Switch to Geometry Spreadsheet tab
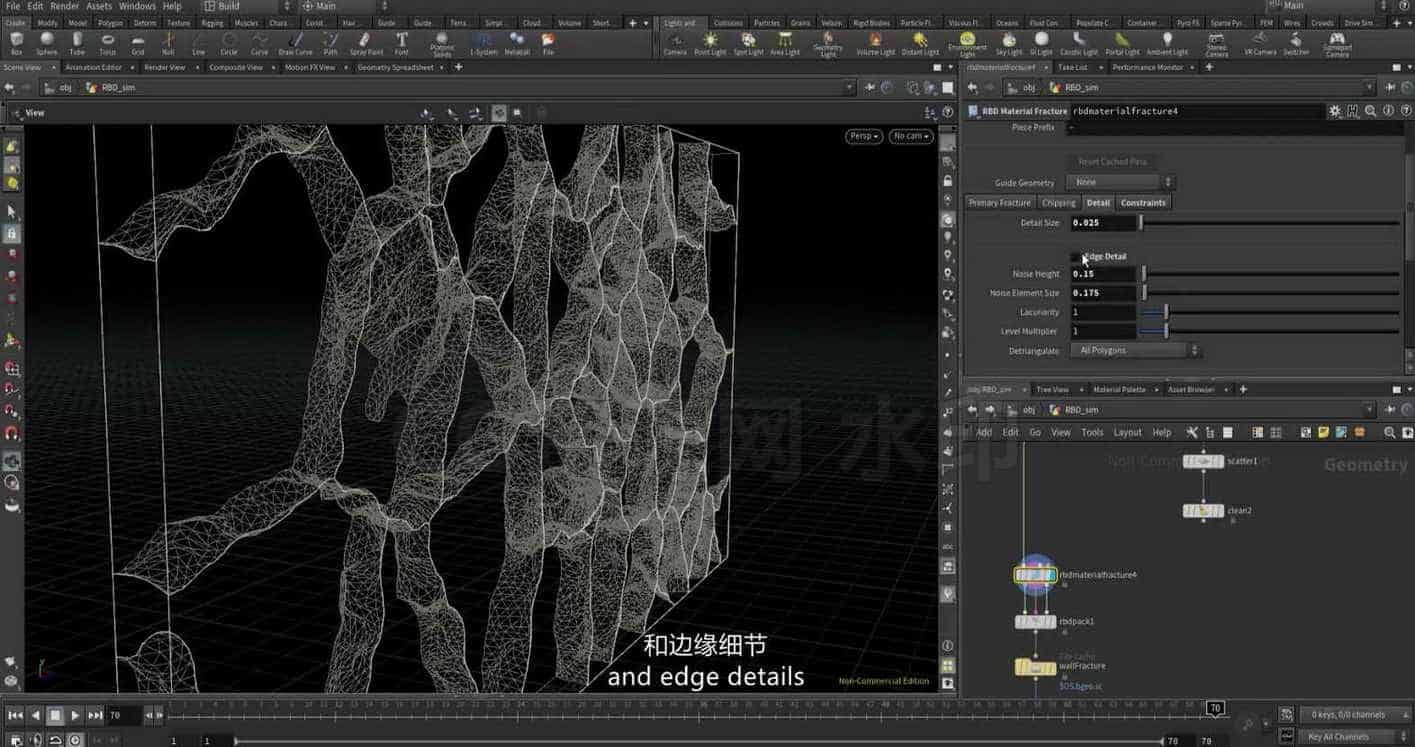 tap(396, 67)
